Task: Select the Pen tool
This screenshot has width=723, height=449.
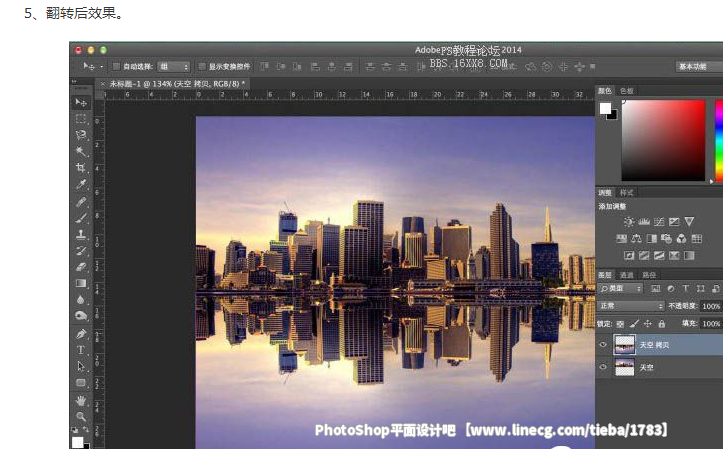Action: (81, 333)
